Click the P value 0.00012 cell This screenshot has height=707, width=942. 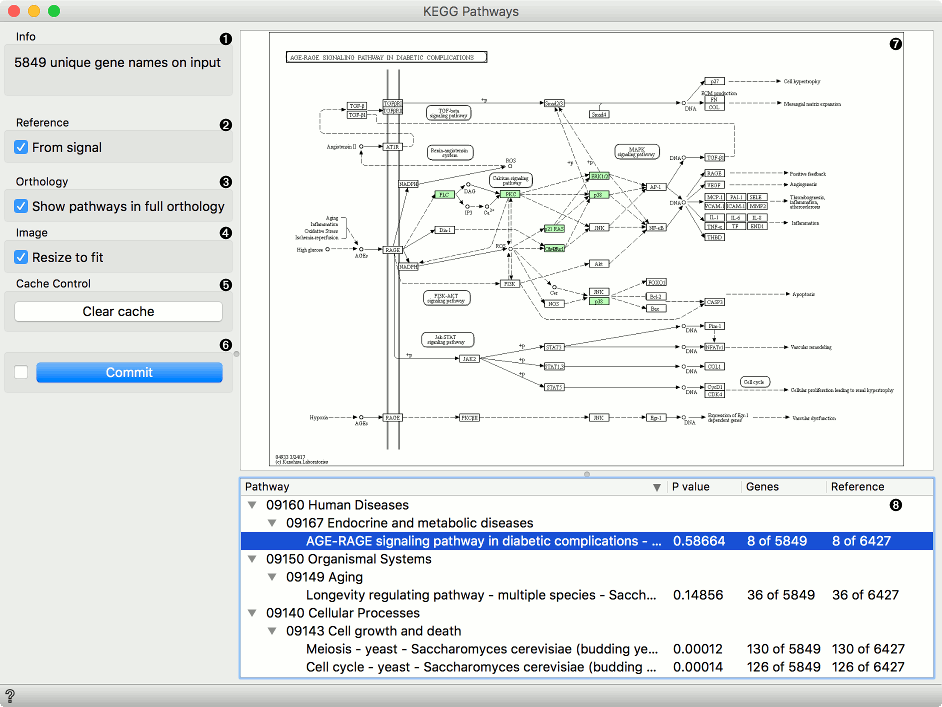click(698, 649)
